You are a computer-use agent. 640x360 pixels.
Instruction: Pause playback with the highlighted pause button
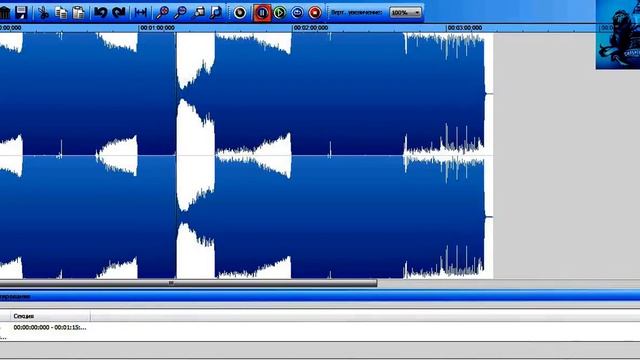(262, 13)
